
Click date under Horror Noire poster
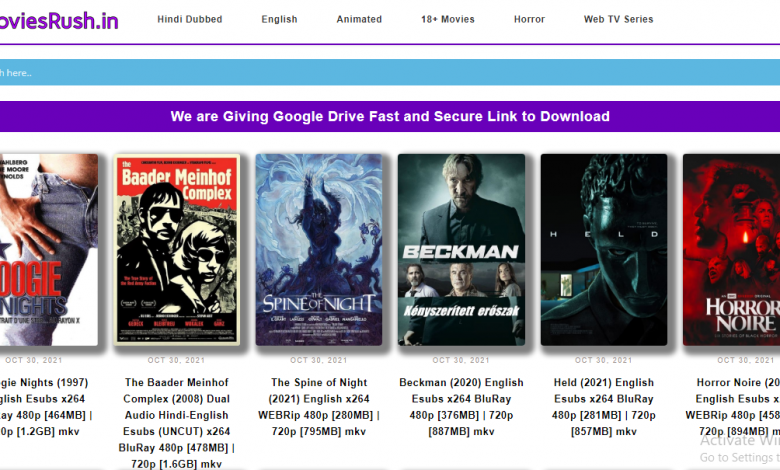(746, 360)
